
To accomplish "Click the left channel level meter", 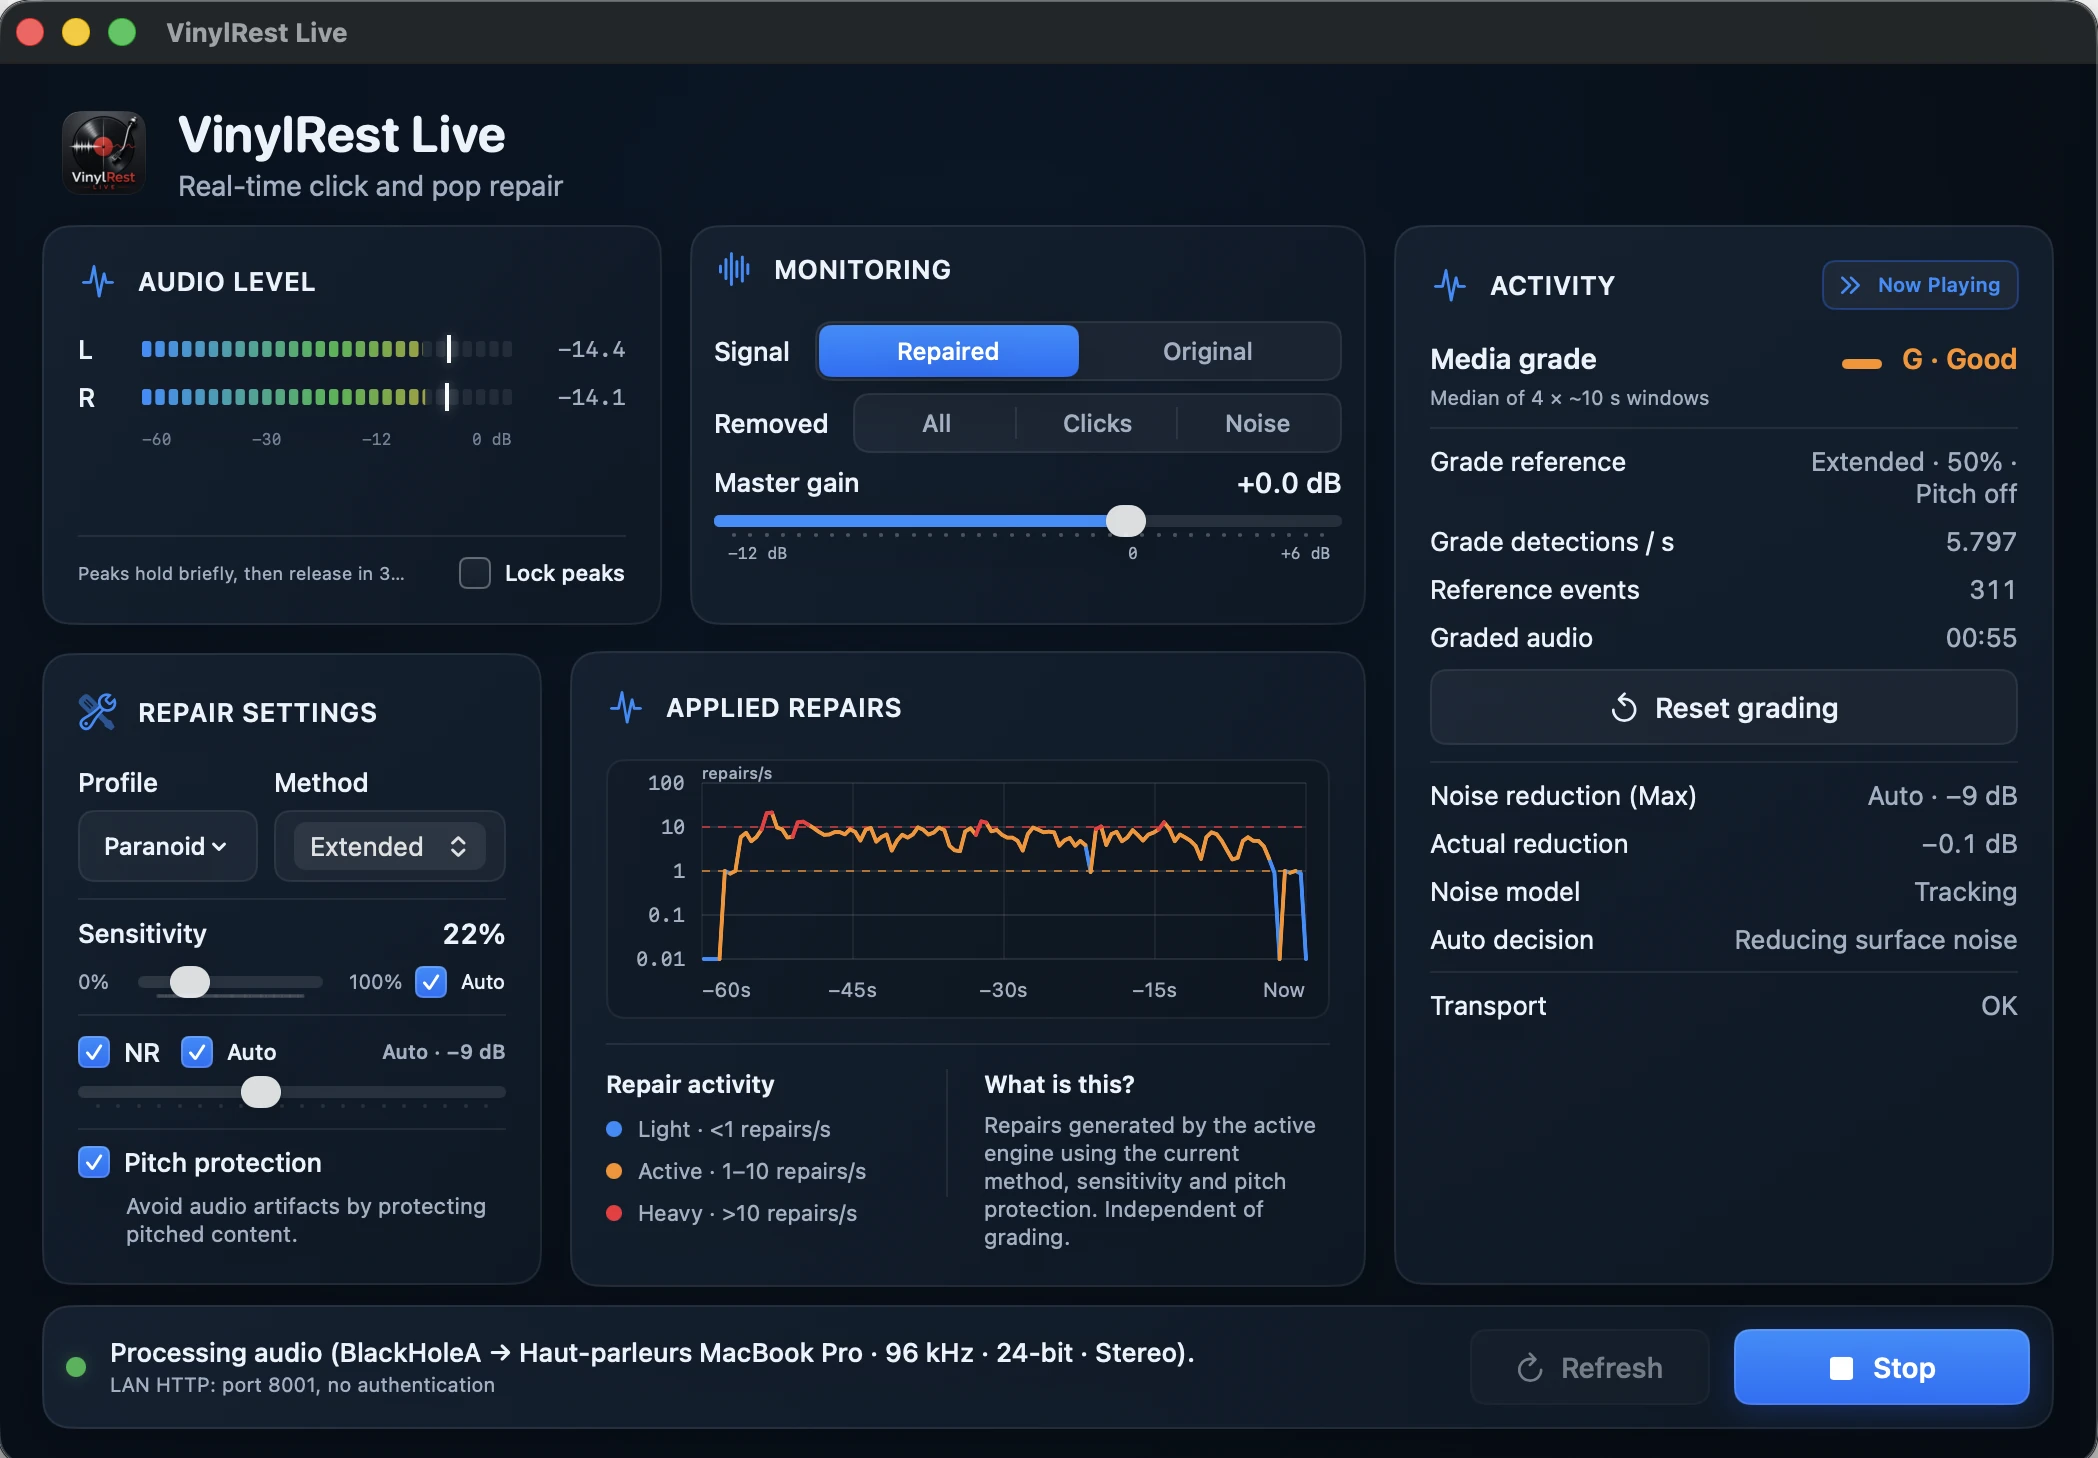I will pos(327,349).
